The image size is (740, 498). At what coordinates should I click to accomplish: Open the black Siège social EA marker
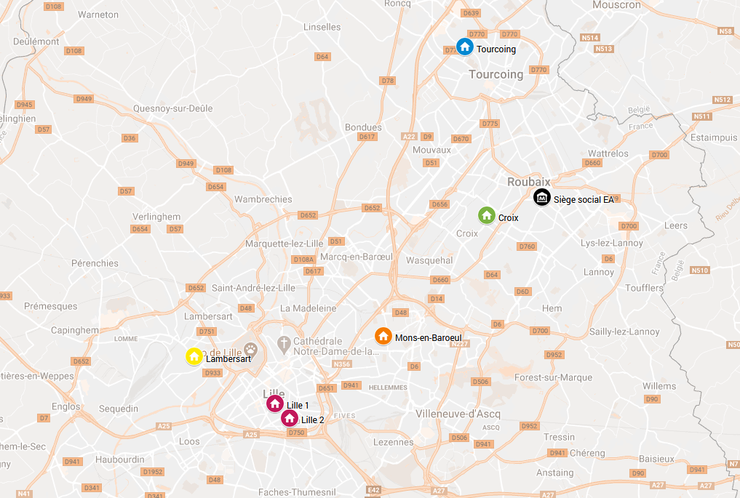(x=542, y=197)
